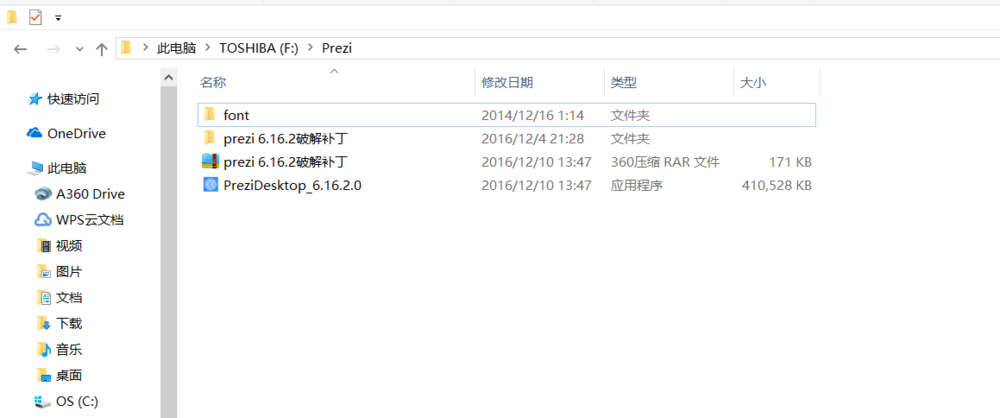Open 文档 in the navigation pane

[x=69, y=298]
